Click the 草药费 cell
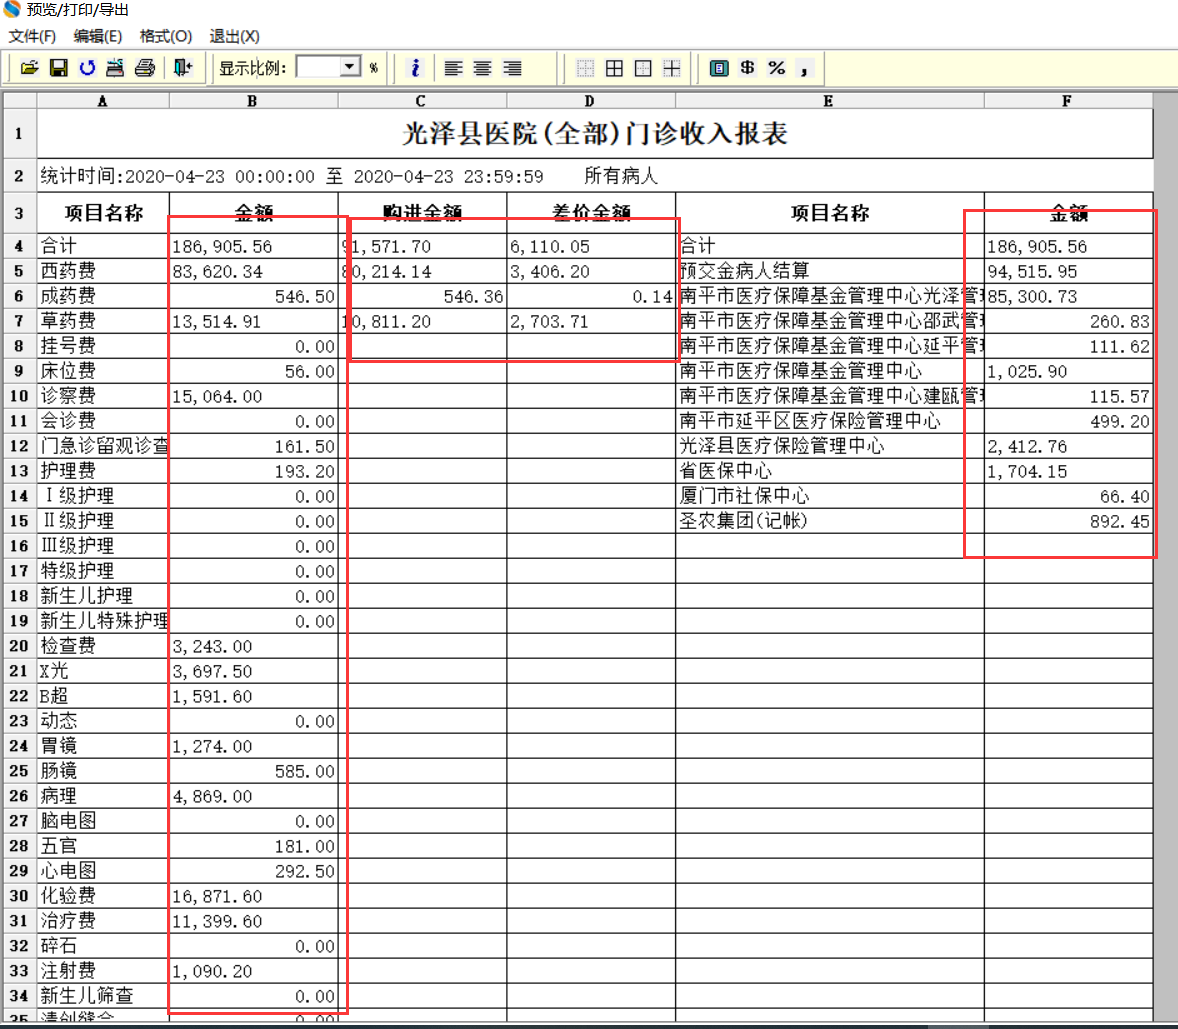 103,321
